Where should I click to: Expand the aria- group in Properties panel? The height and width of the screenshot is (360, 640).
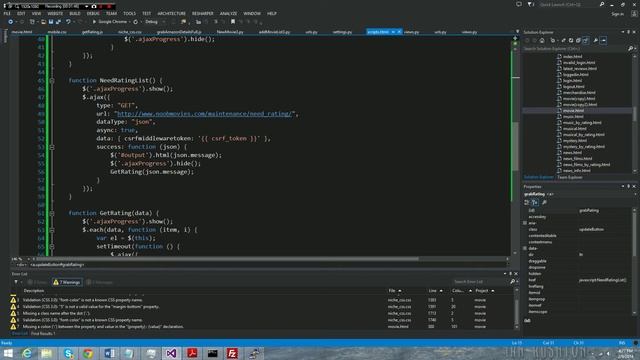(525, 223)
